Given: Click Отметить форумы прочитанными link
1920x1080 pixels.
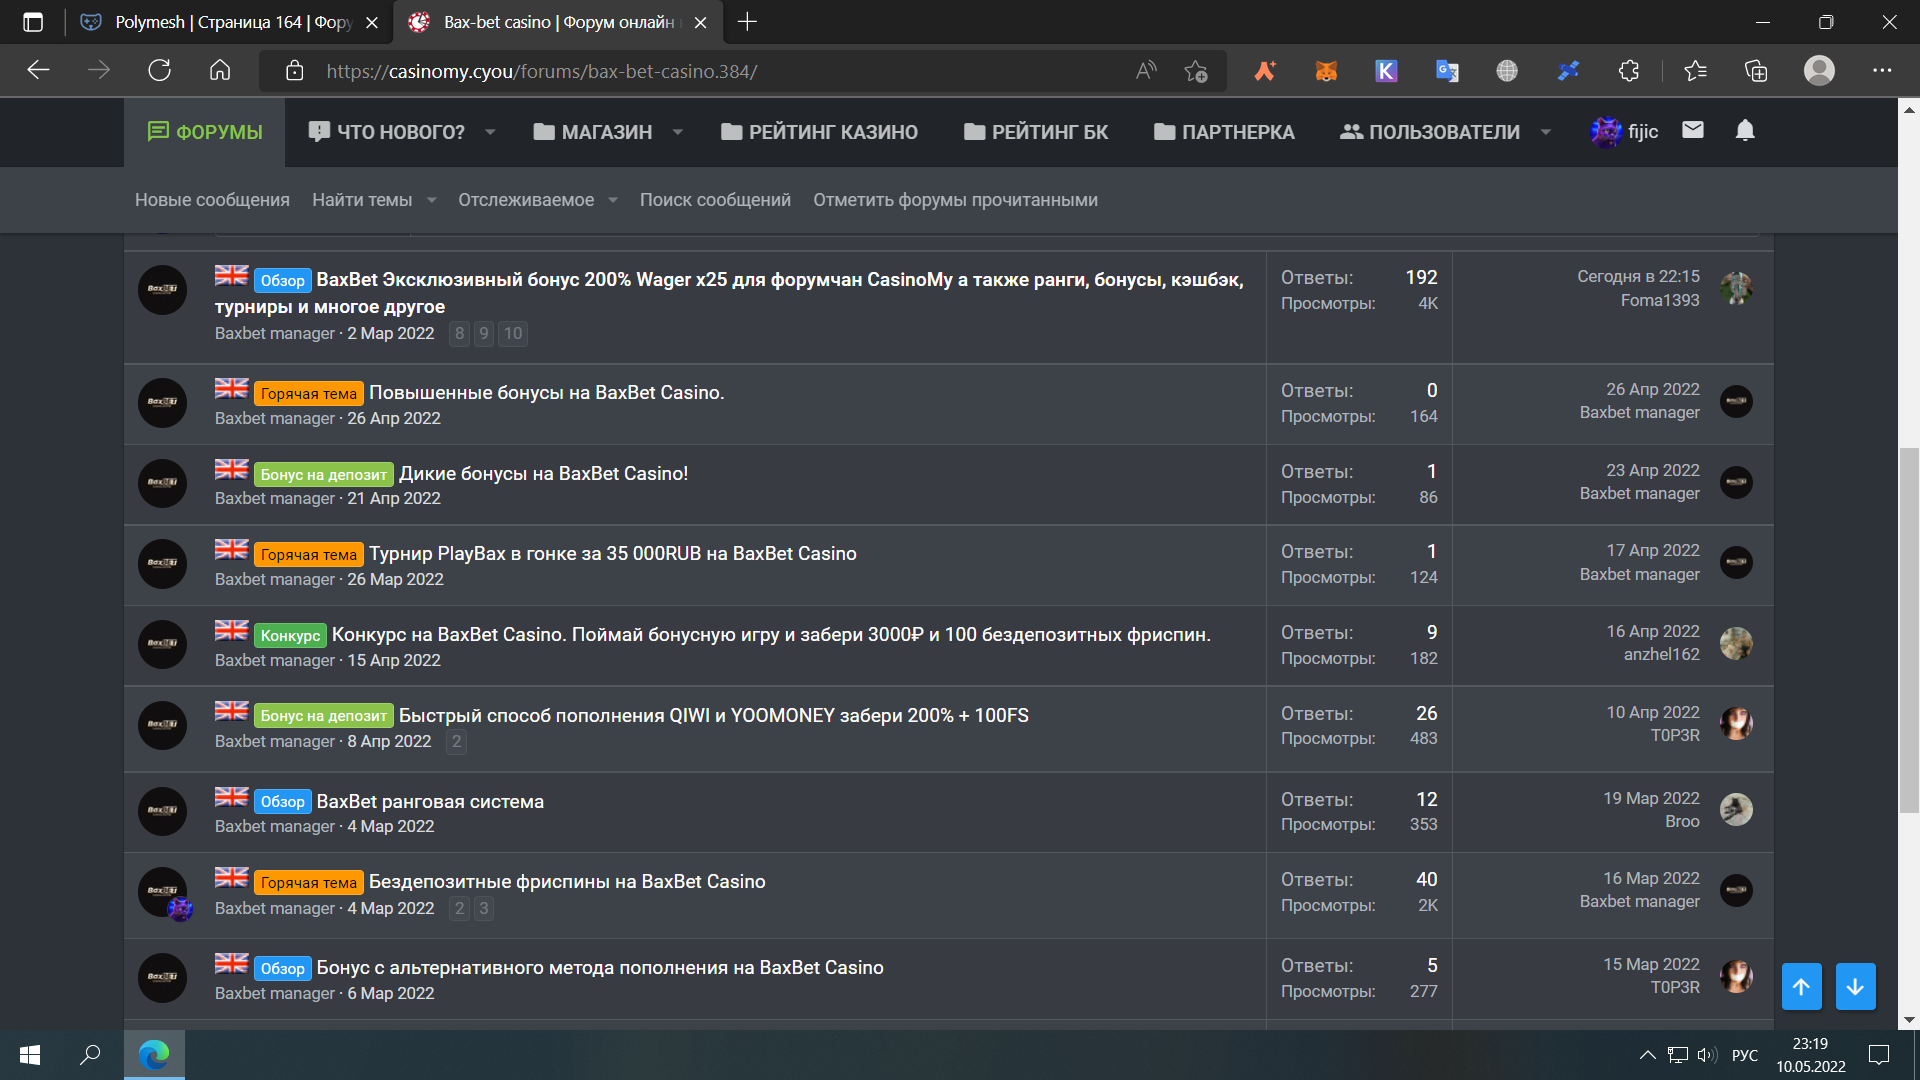Looking at the screenshot, I should pos(955,200).
